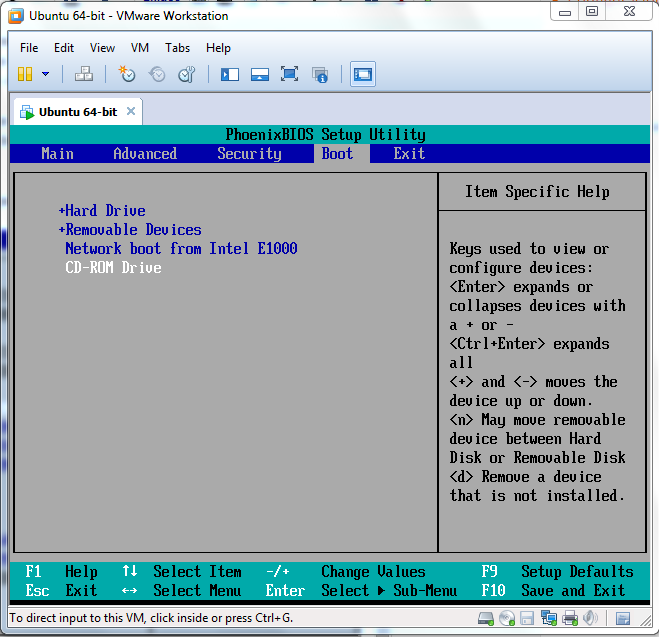659x637 pixels.
Task: Select the CD-ROM Drive boot entry
Action: pyautogui.click(x=113, y=268)
